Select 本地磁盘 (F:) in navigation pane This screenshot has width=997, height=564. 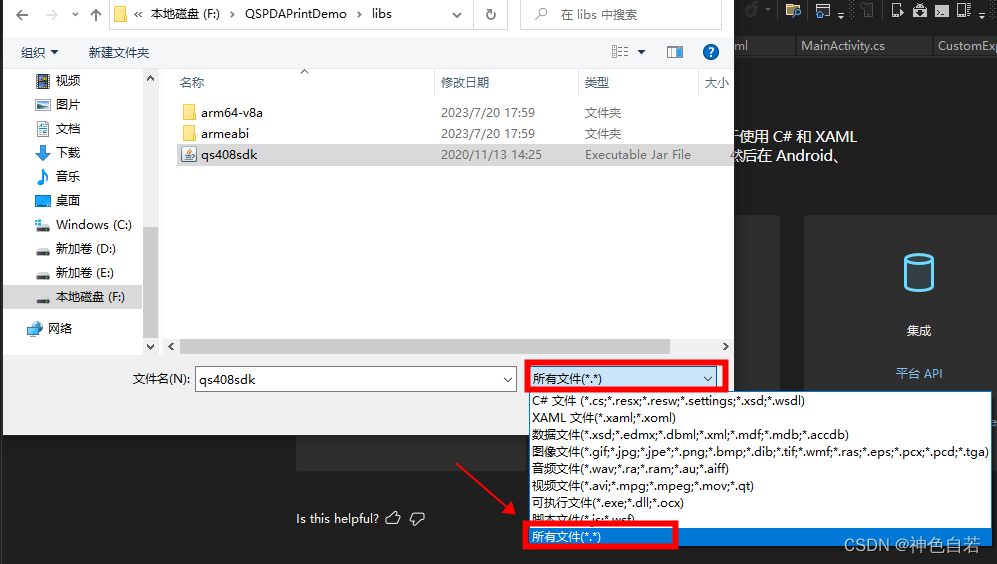(x=72, y=297)
